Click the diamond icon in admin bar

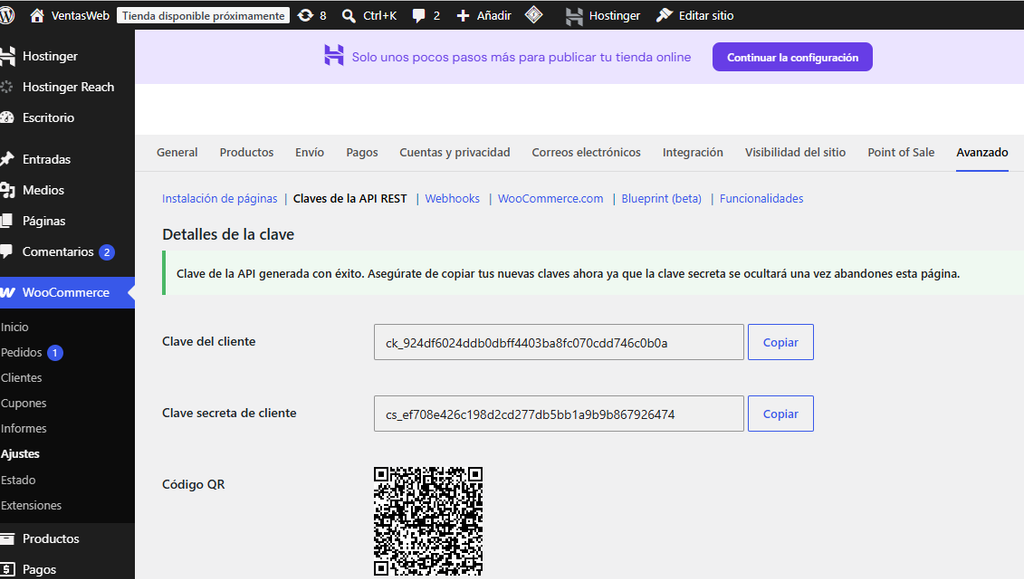(534, 15)
